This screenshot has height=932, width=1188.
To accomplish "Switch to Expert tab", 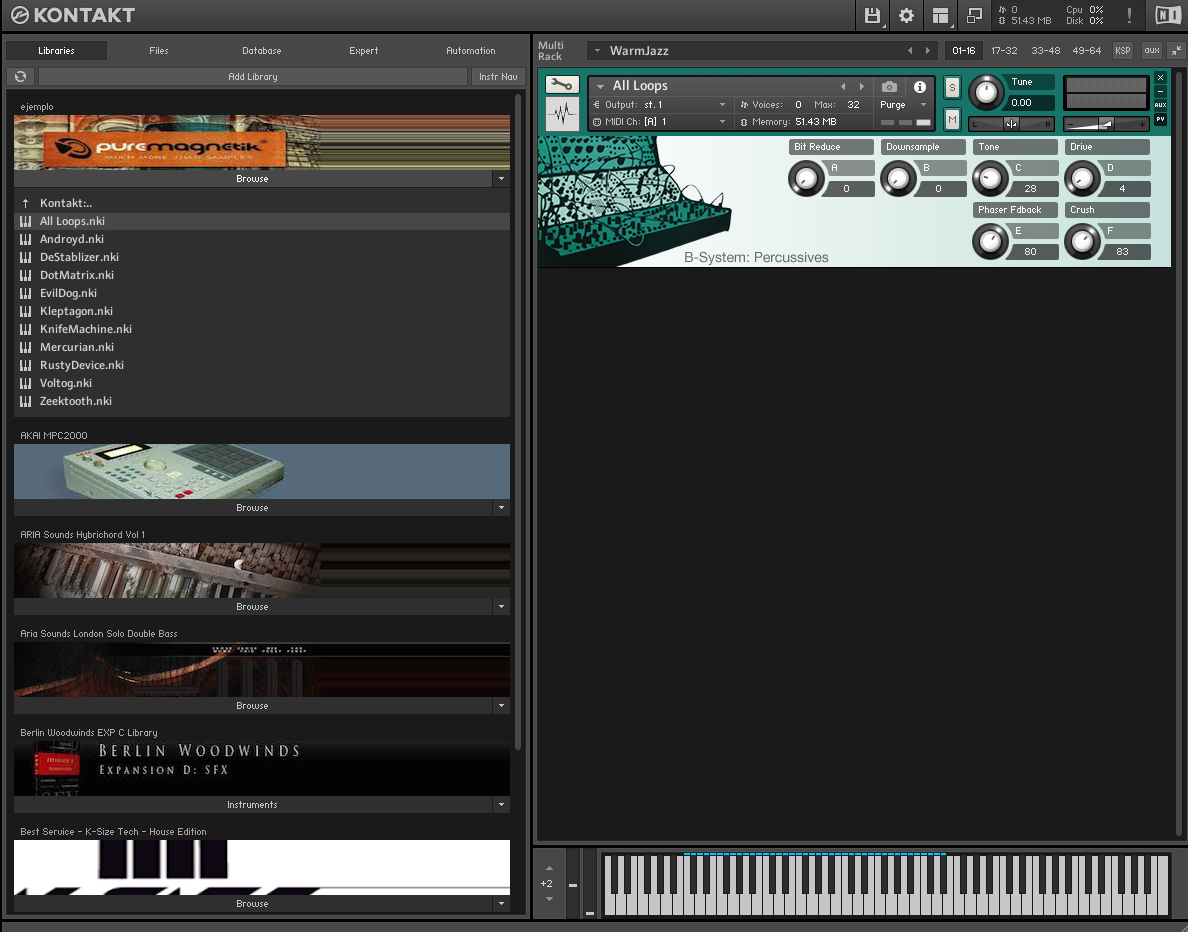I will (x=364, y=51).
